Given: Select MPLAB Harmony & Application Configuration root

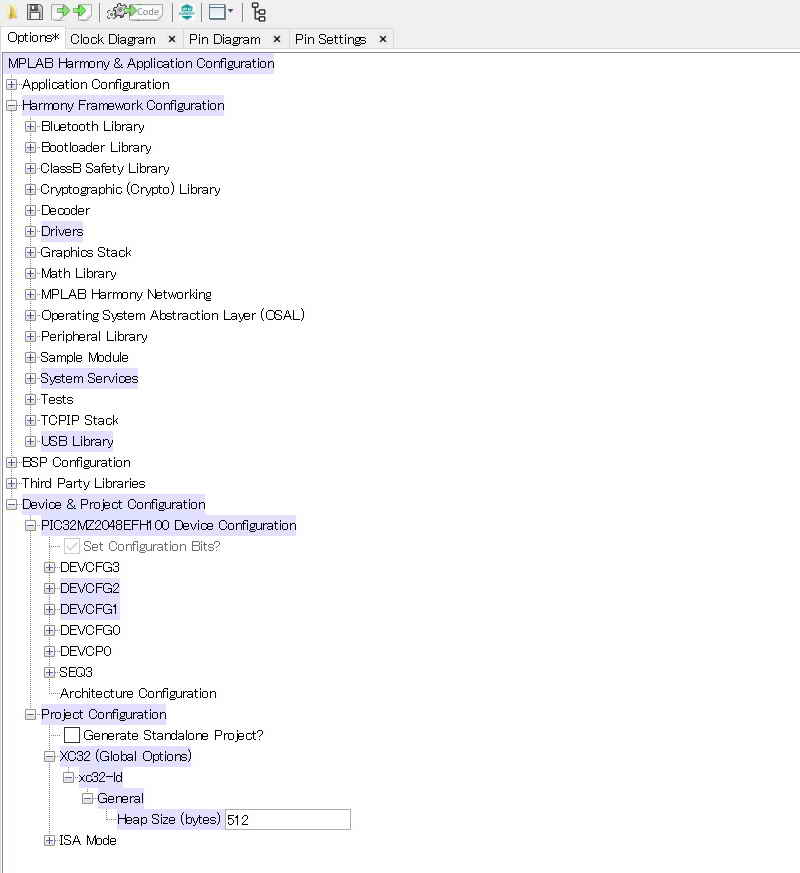Looking at the screenshot, I should click(141, 63).
